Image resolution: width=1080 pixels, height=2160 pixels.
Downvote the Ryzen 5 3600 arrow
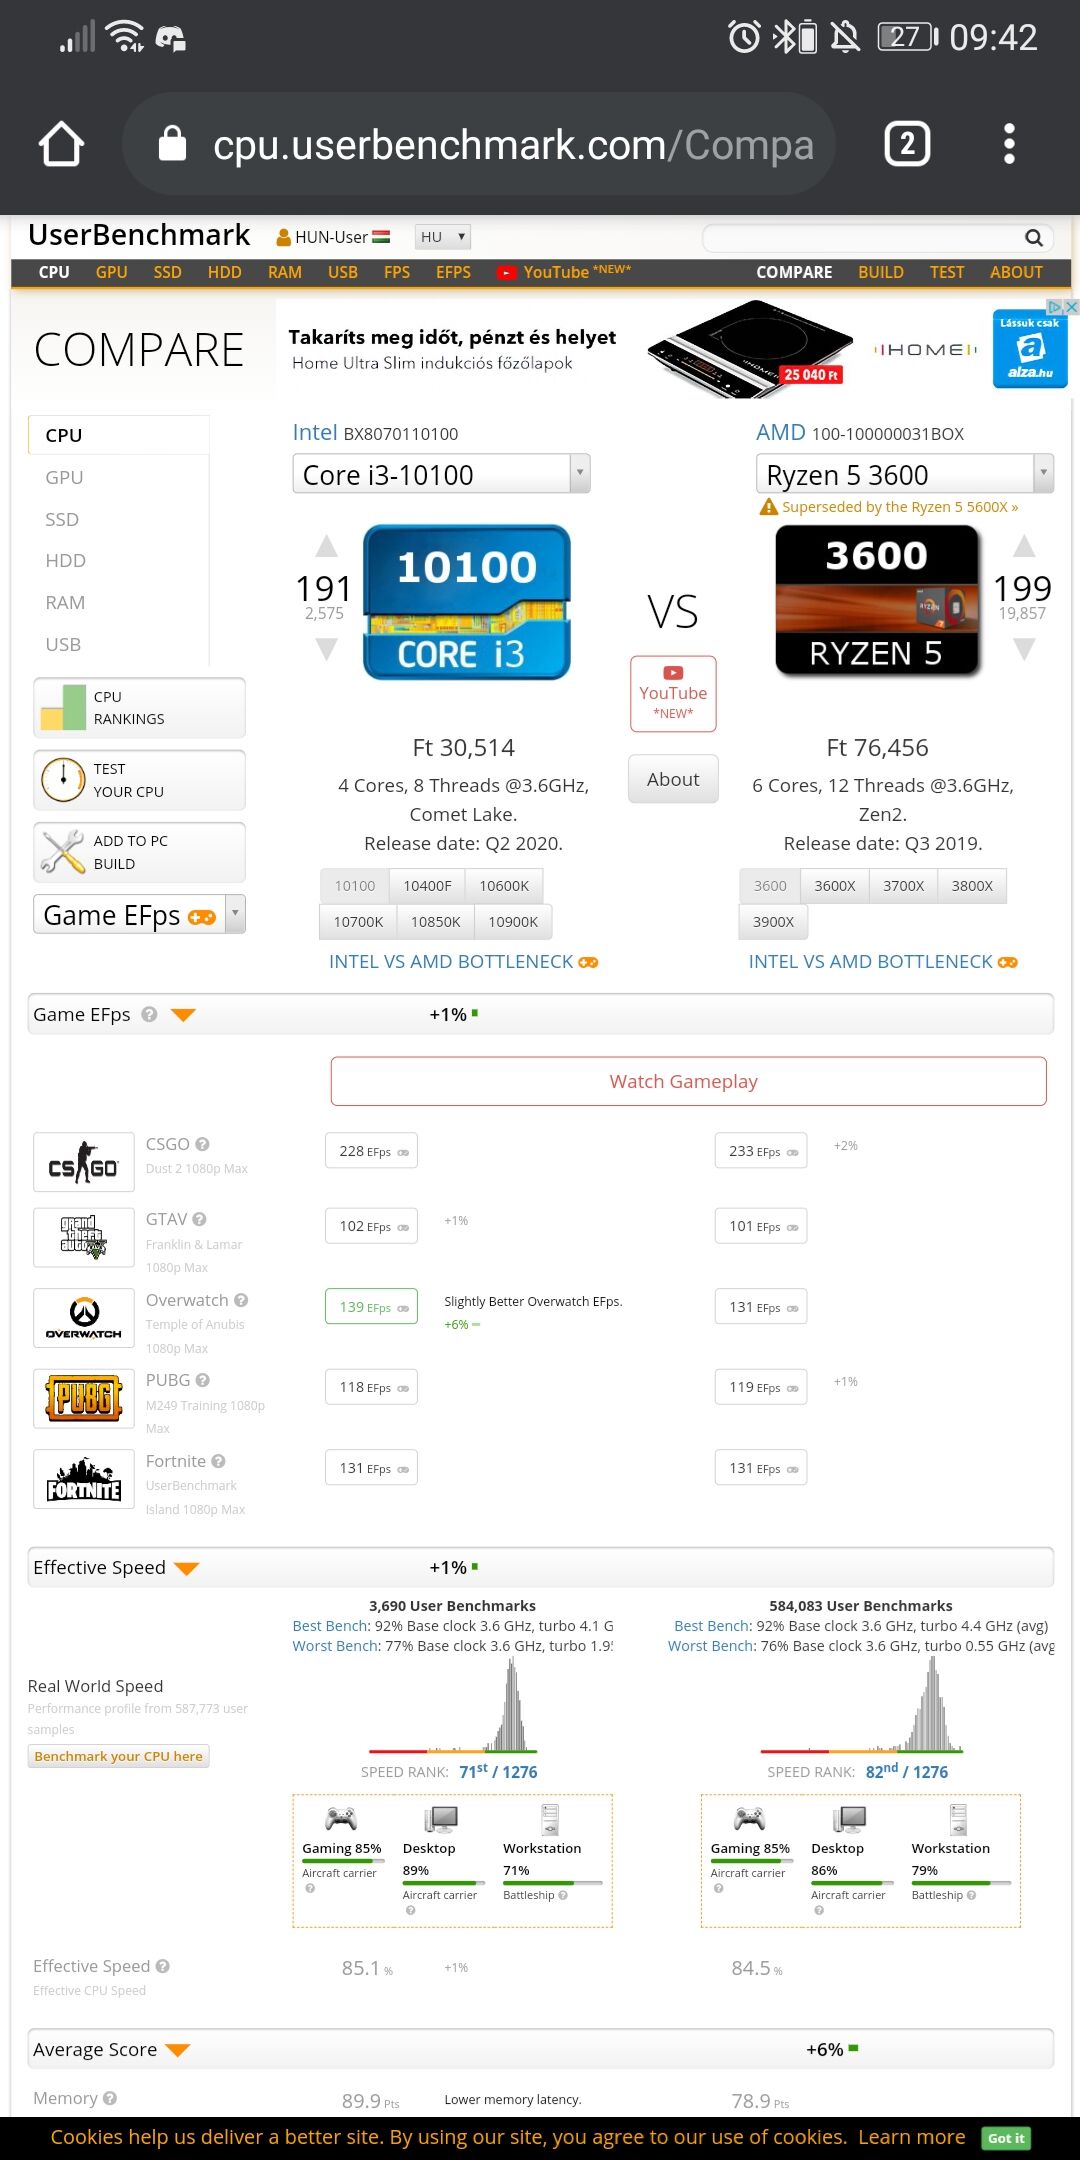(x=1023, y=650)
